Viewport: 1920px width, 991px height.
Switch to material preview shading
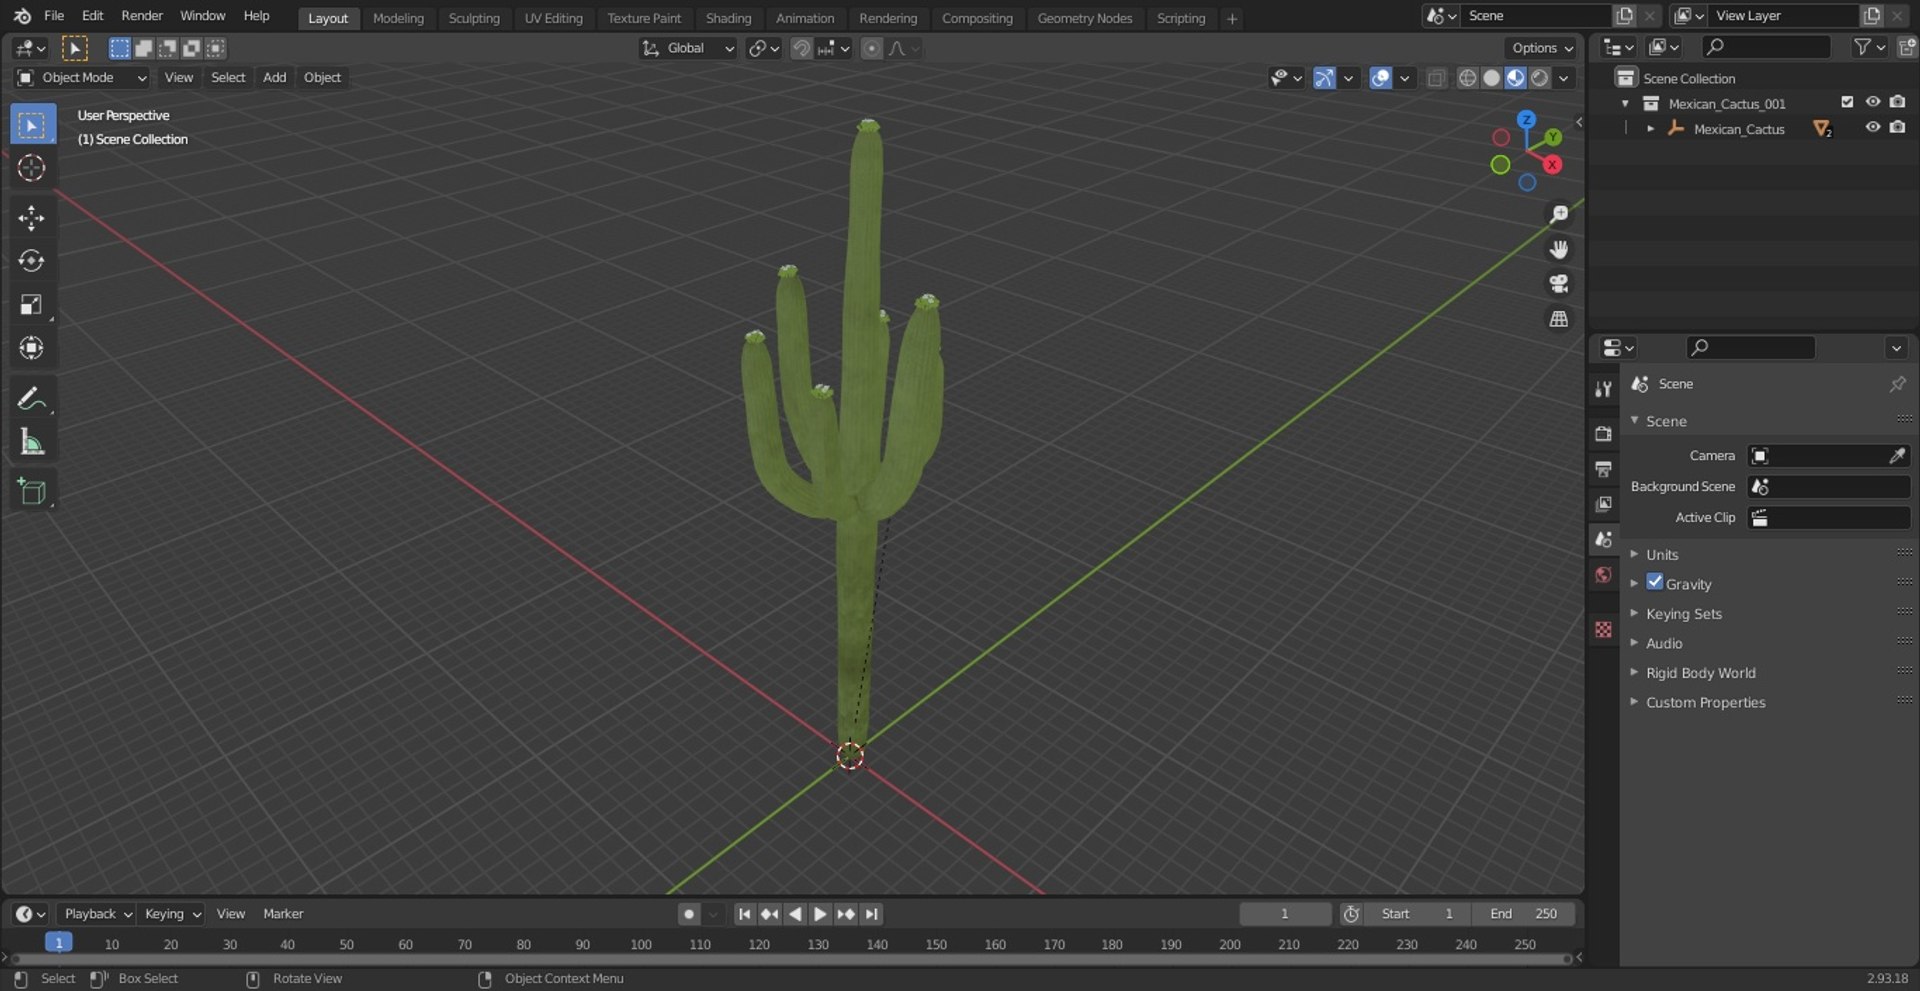click(x=1515, y=78)
